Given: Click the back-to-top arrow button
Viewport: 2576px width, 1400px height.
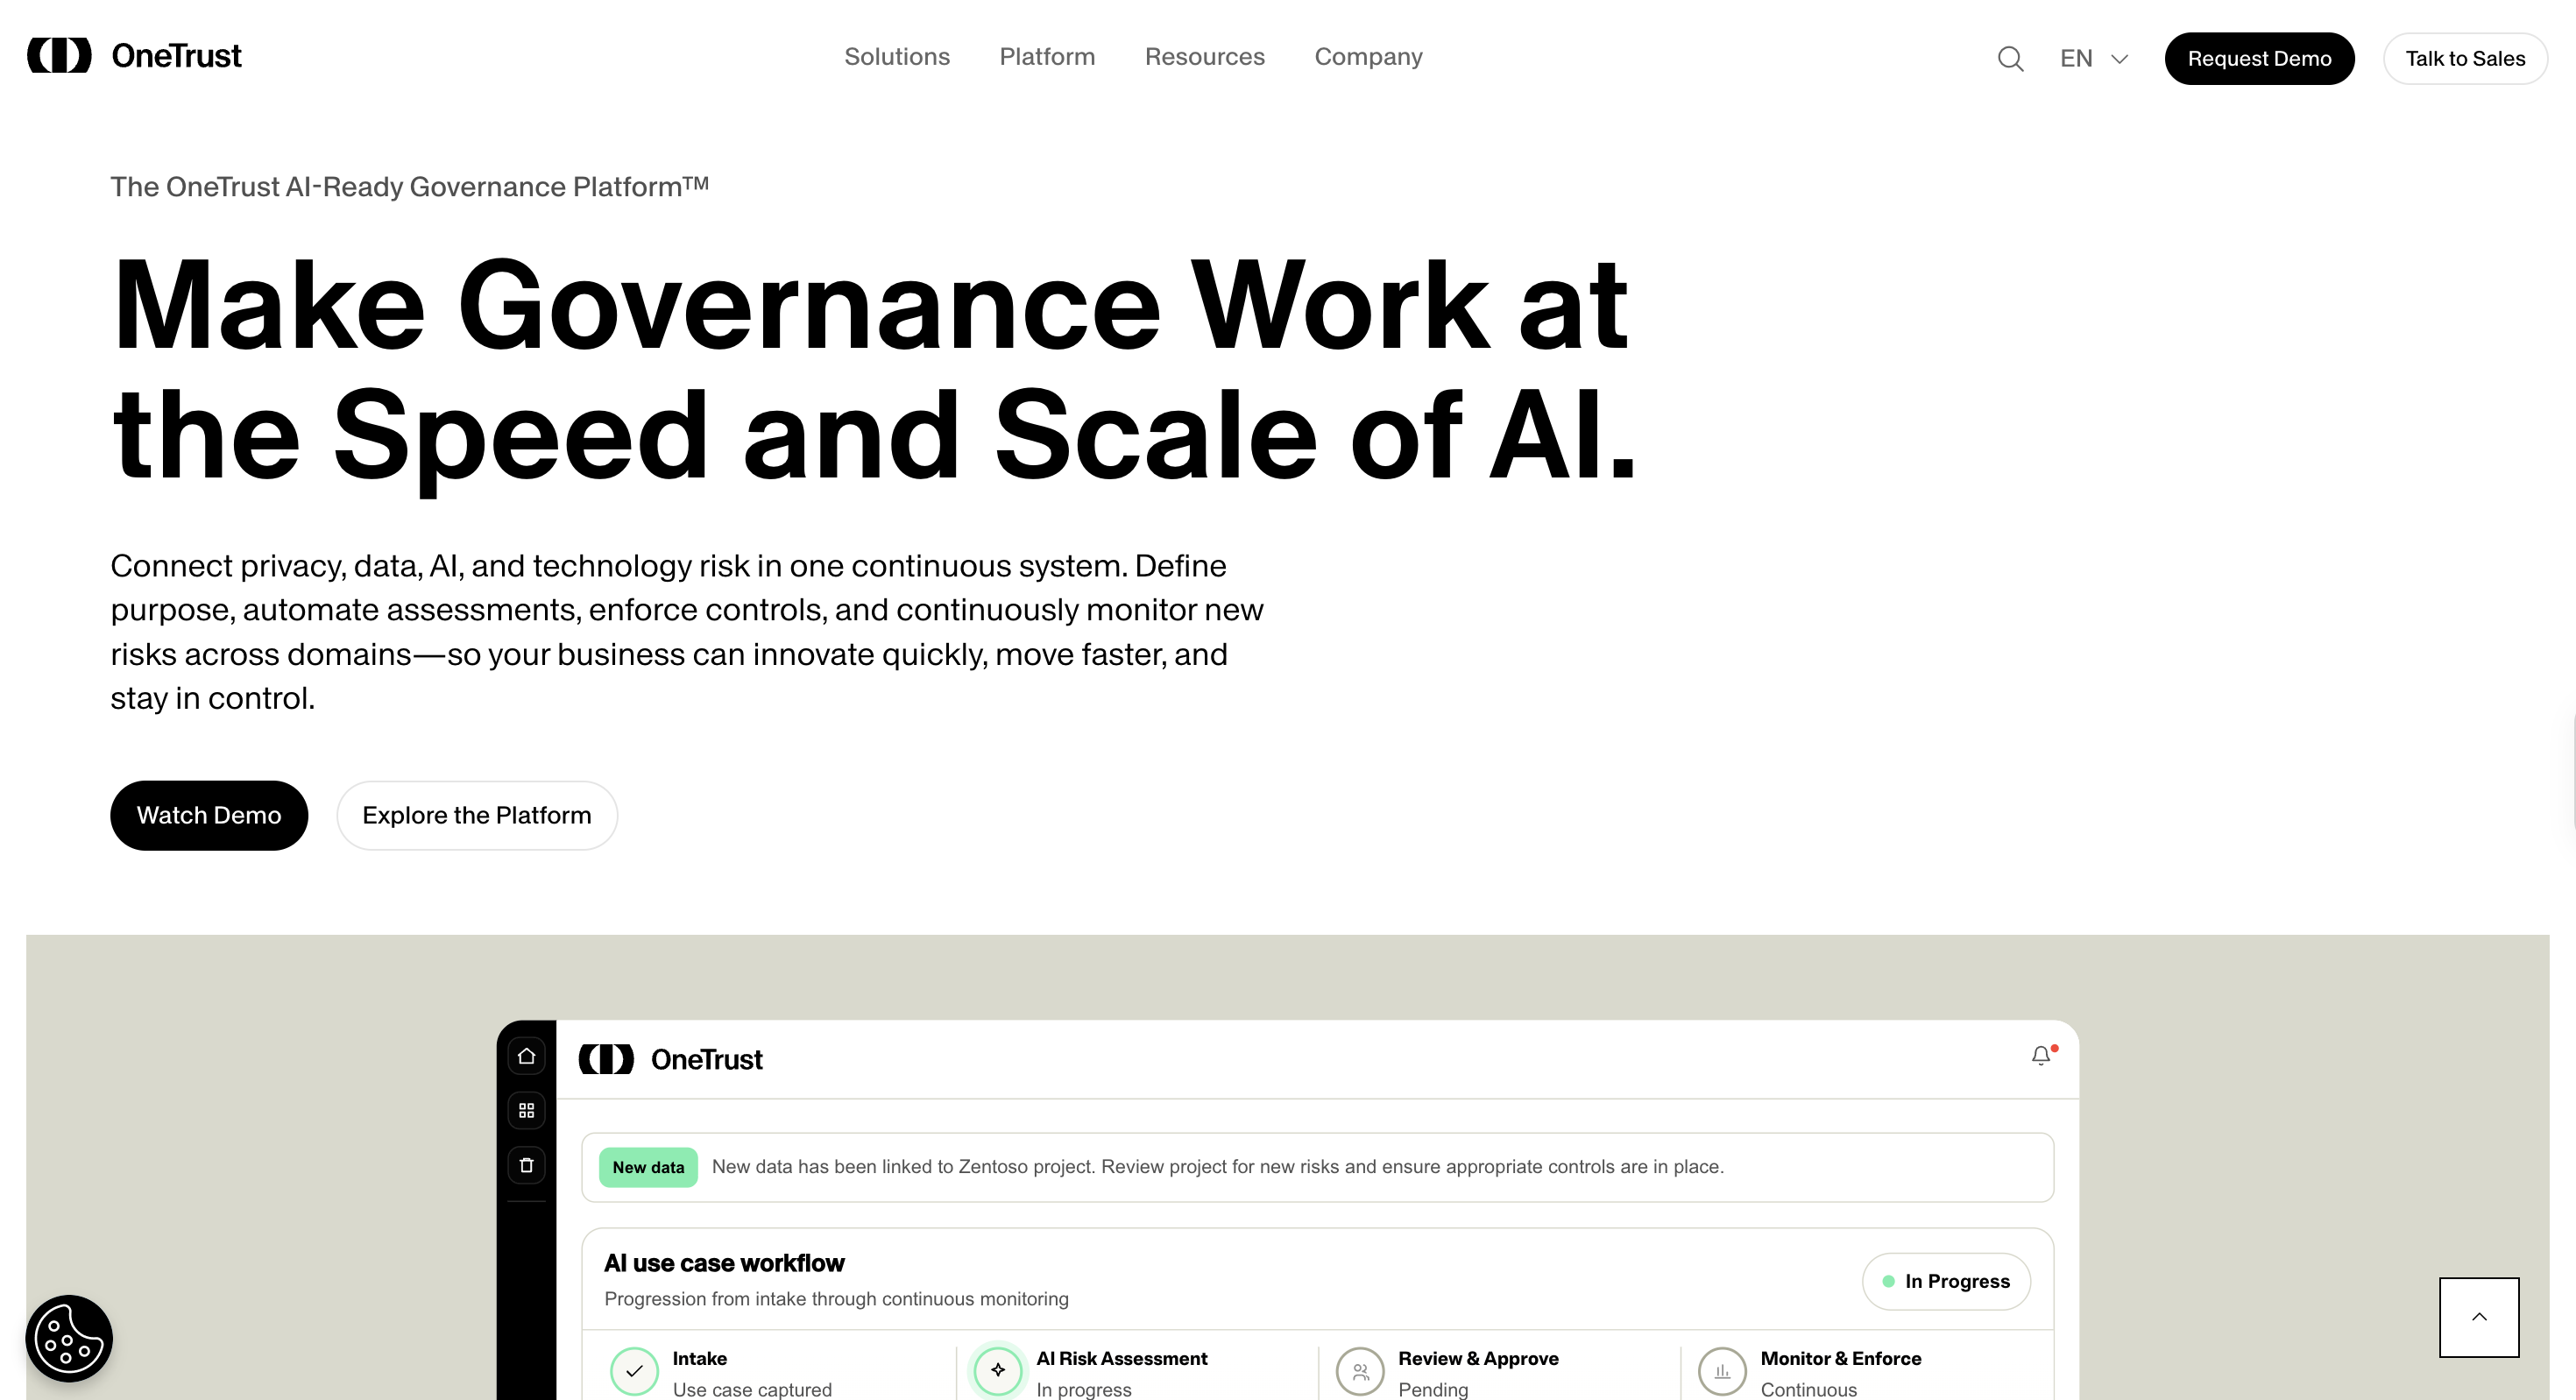Looking at the screenshot, I should click(2479, 1317).
